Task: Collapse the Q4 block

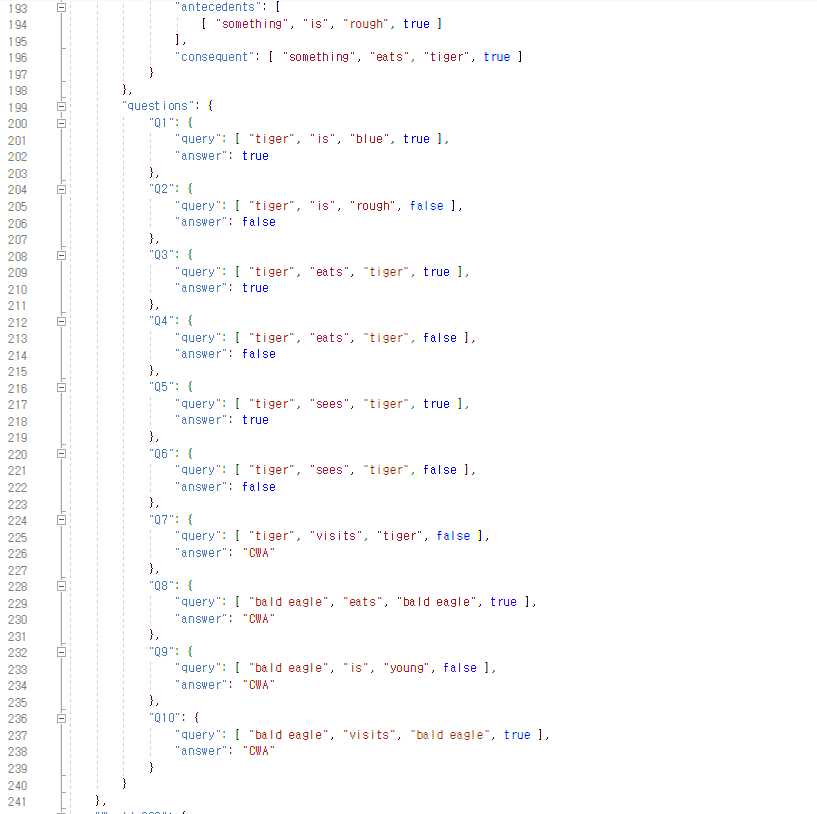Action: (x=61, y=320)
